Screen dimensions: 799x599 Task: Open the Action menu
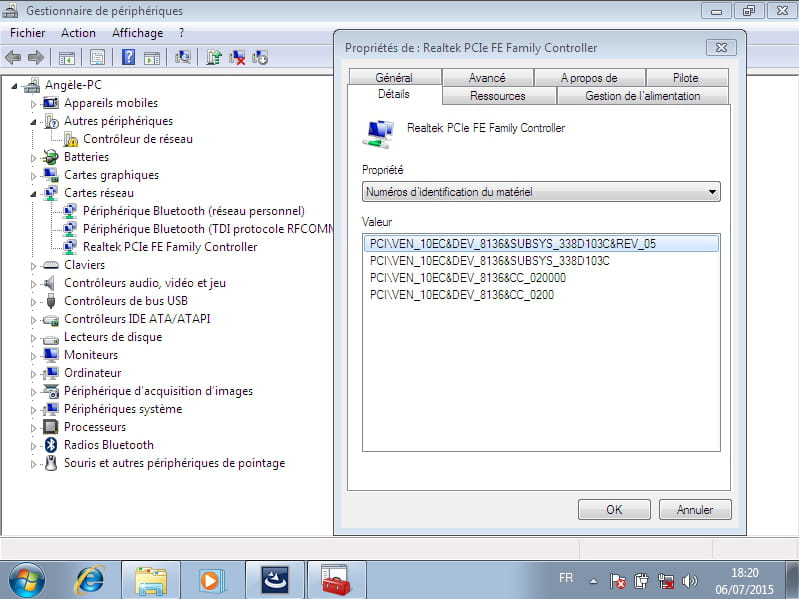[x=78, y=33]
